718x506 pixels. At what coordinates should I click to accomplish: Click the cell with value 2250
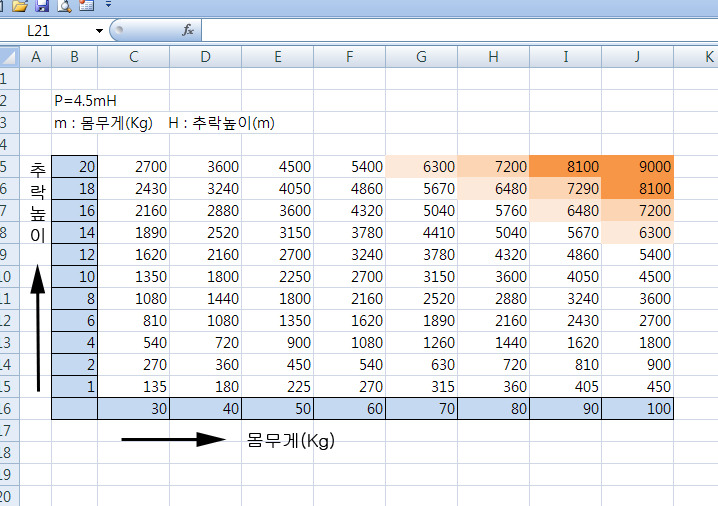[277, 277]
